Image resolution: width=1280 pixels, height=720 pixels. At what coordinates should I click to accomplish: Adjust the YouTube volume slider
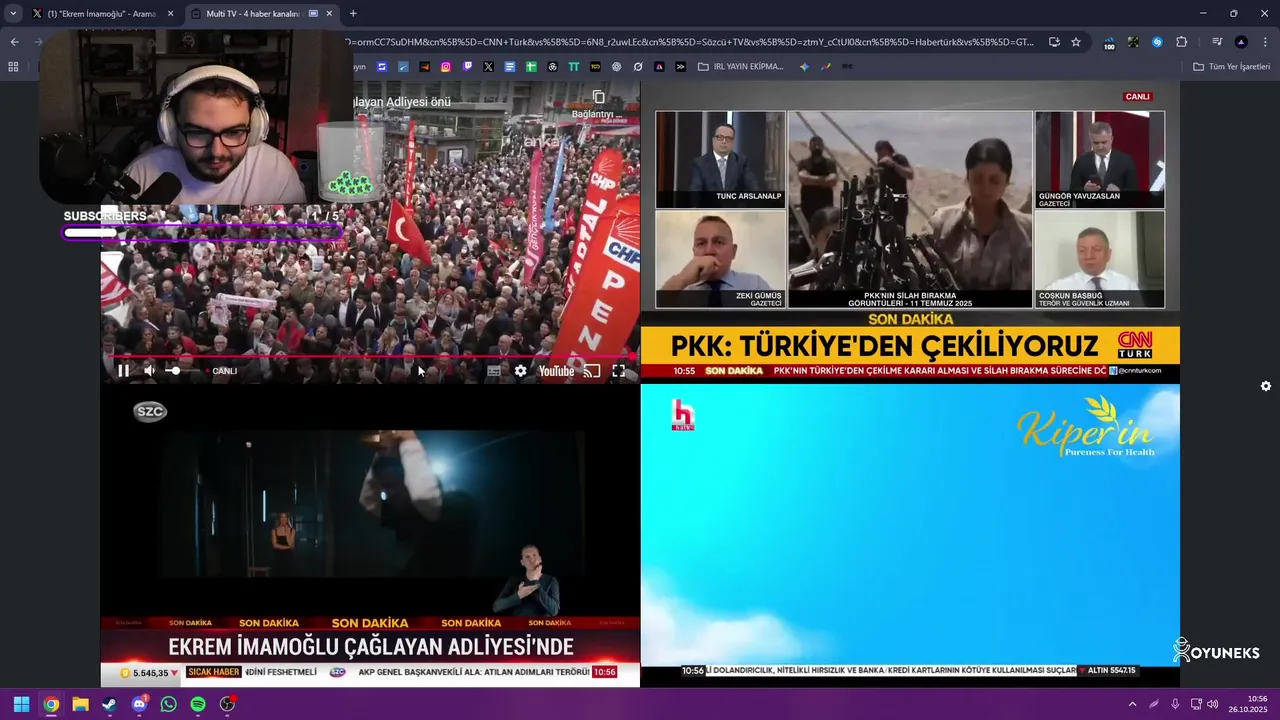pyautogui.click(x=181, y=371)
